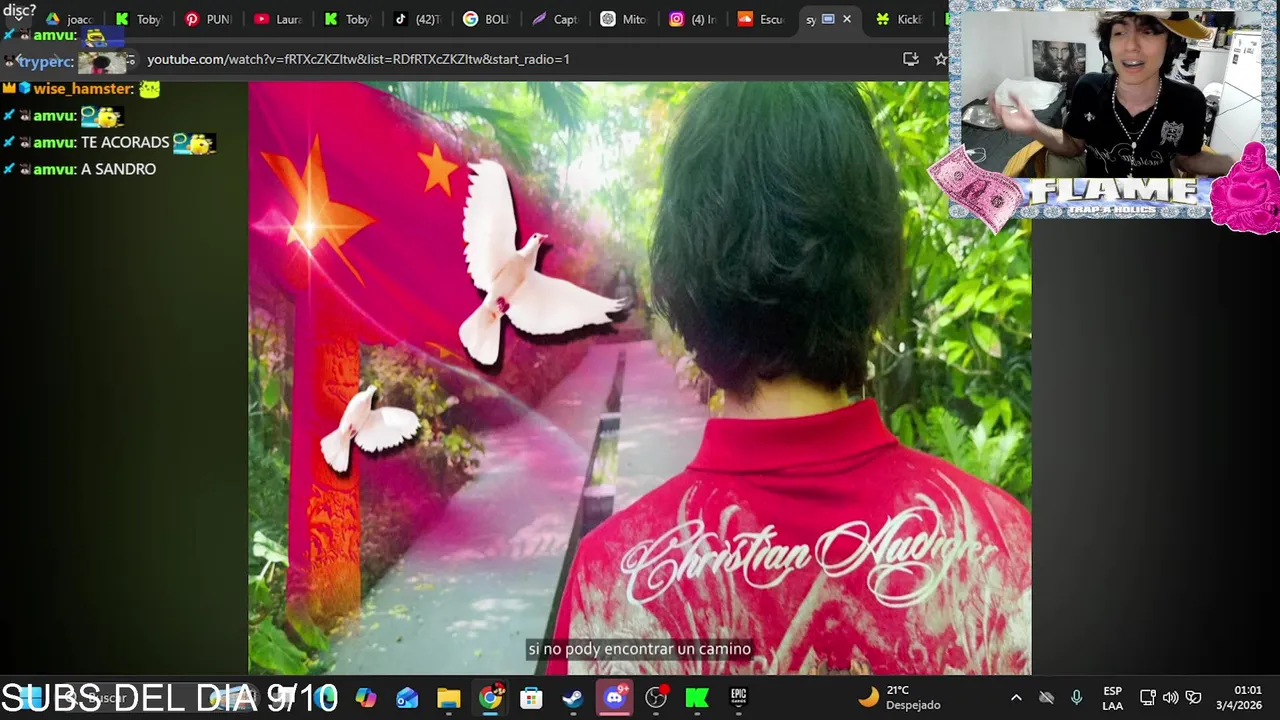Close the active YouTube tab

pyautogui.click(x=847, y=19)
